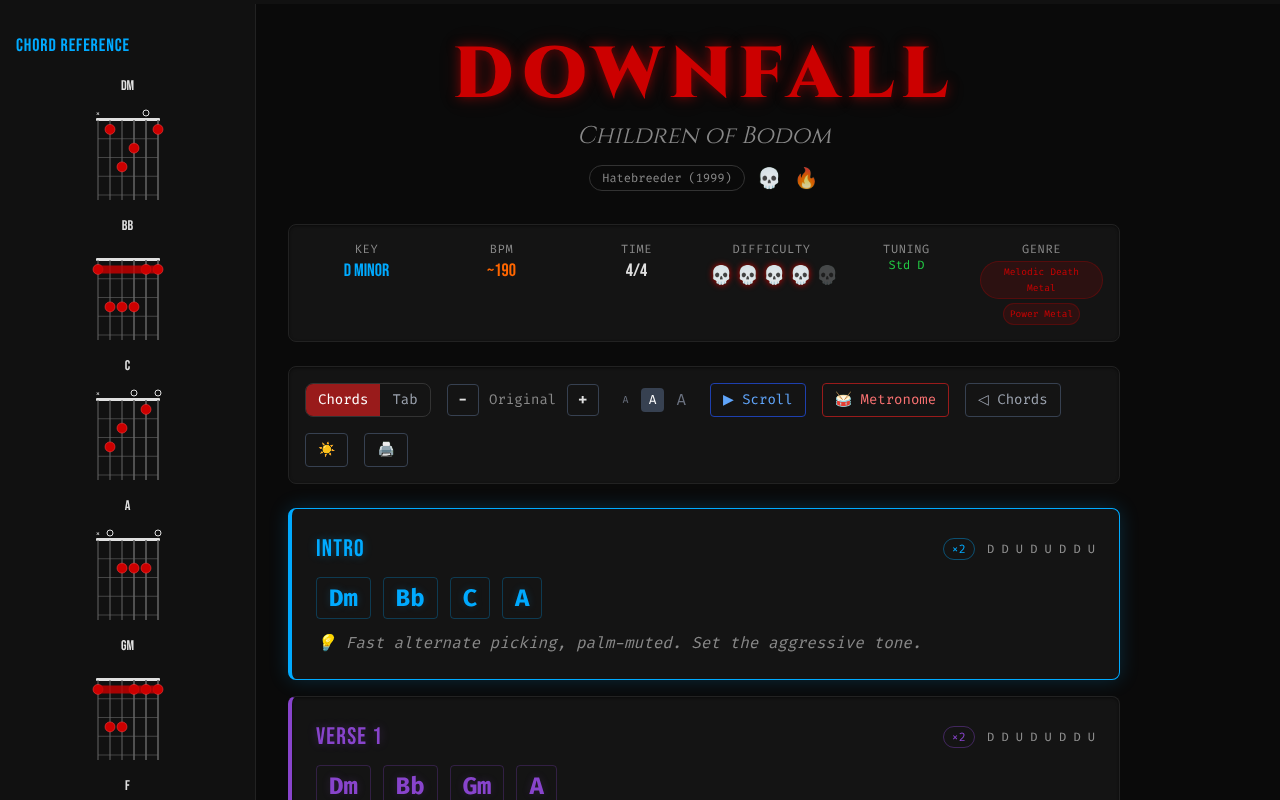Image resolution: width=1280 pixels, height=800 pixels.
Task: Click the ×2 repeat badge in Intro
Action: (957, 548)
